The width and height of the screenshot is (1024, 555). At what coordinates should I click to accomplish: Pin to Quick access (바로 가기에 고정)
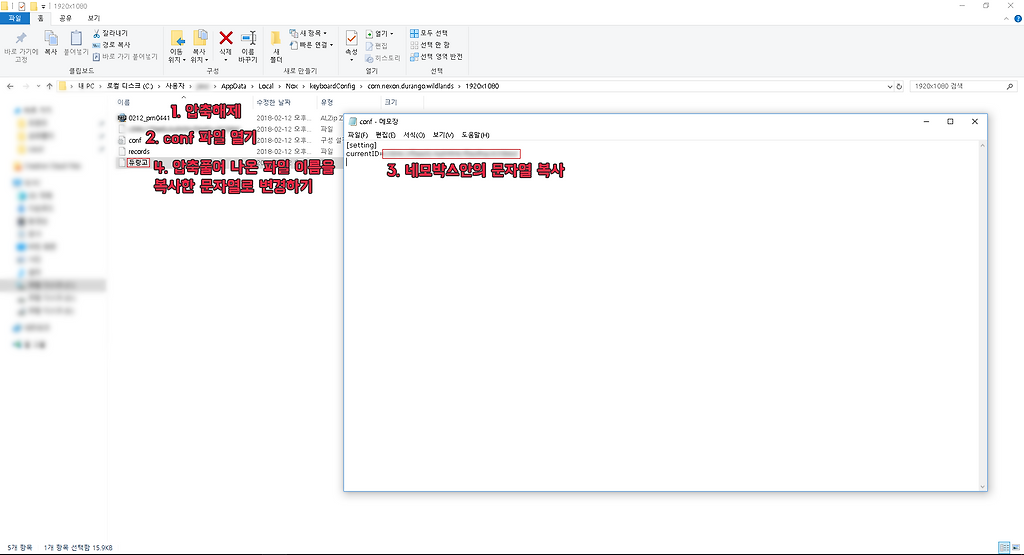pos(21,46)
